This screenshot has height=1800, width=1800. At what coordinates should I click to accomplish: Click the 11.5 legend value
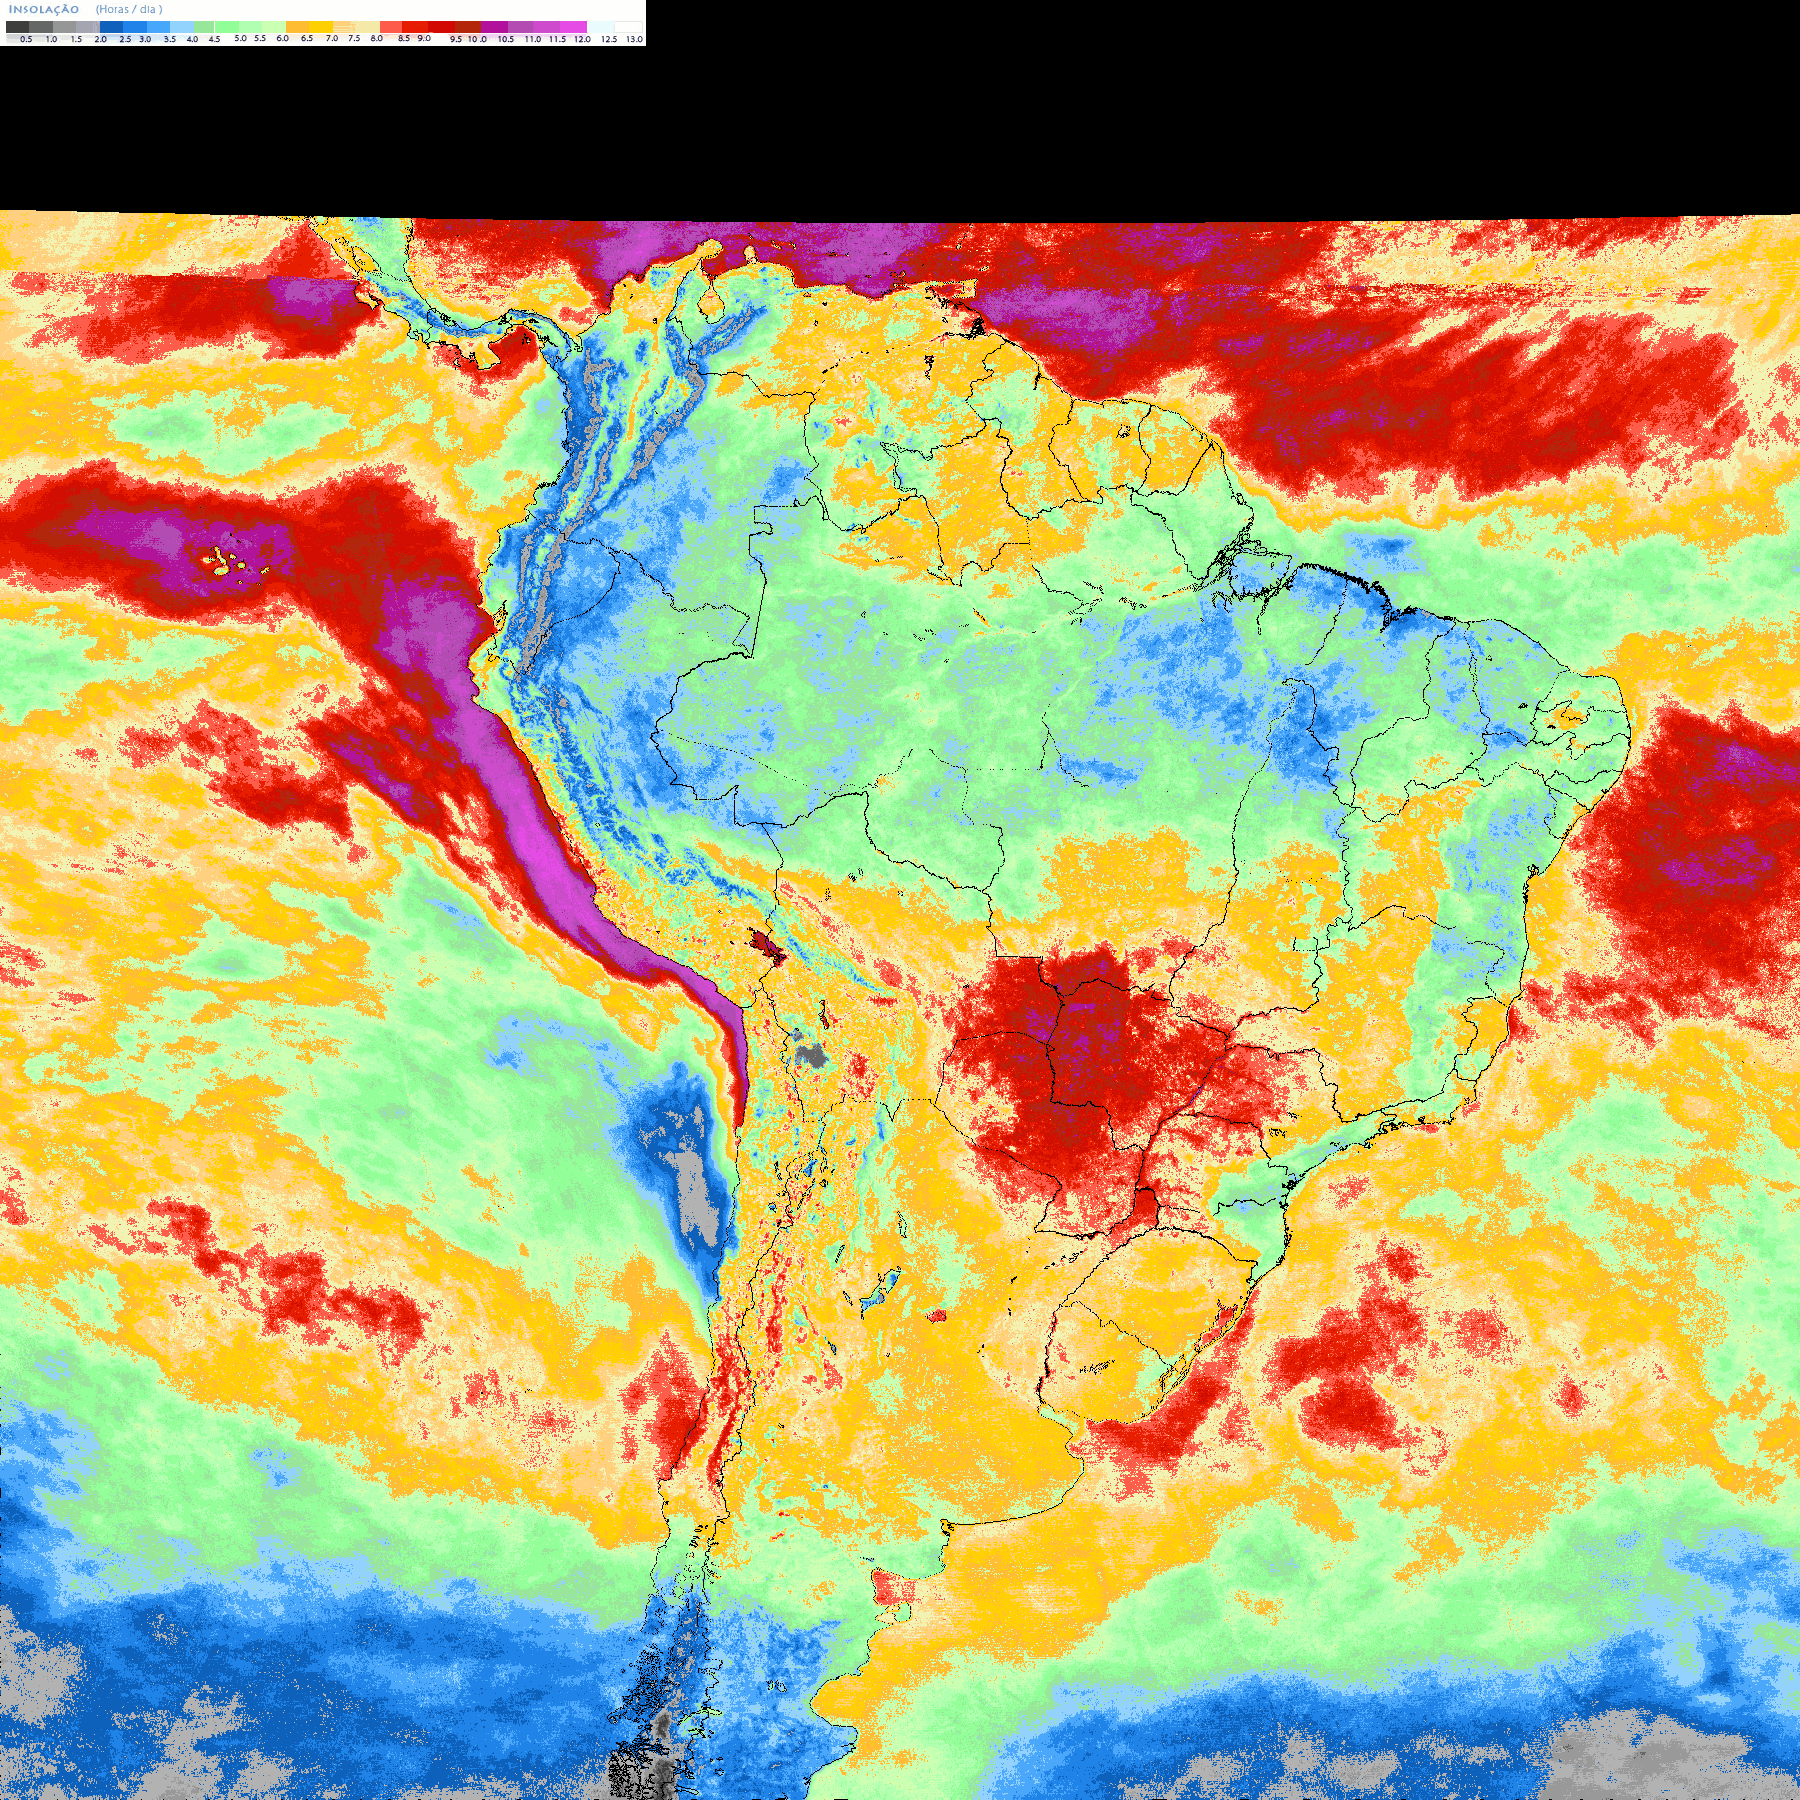click(x=558, y=39)
